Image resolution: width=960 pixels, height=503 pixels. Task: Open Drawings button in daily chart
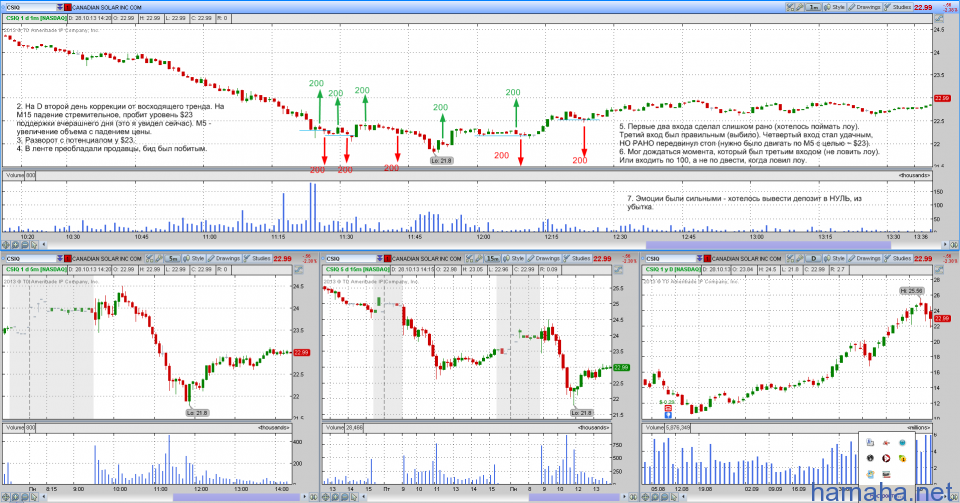click(x=864, y=259)
